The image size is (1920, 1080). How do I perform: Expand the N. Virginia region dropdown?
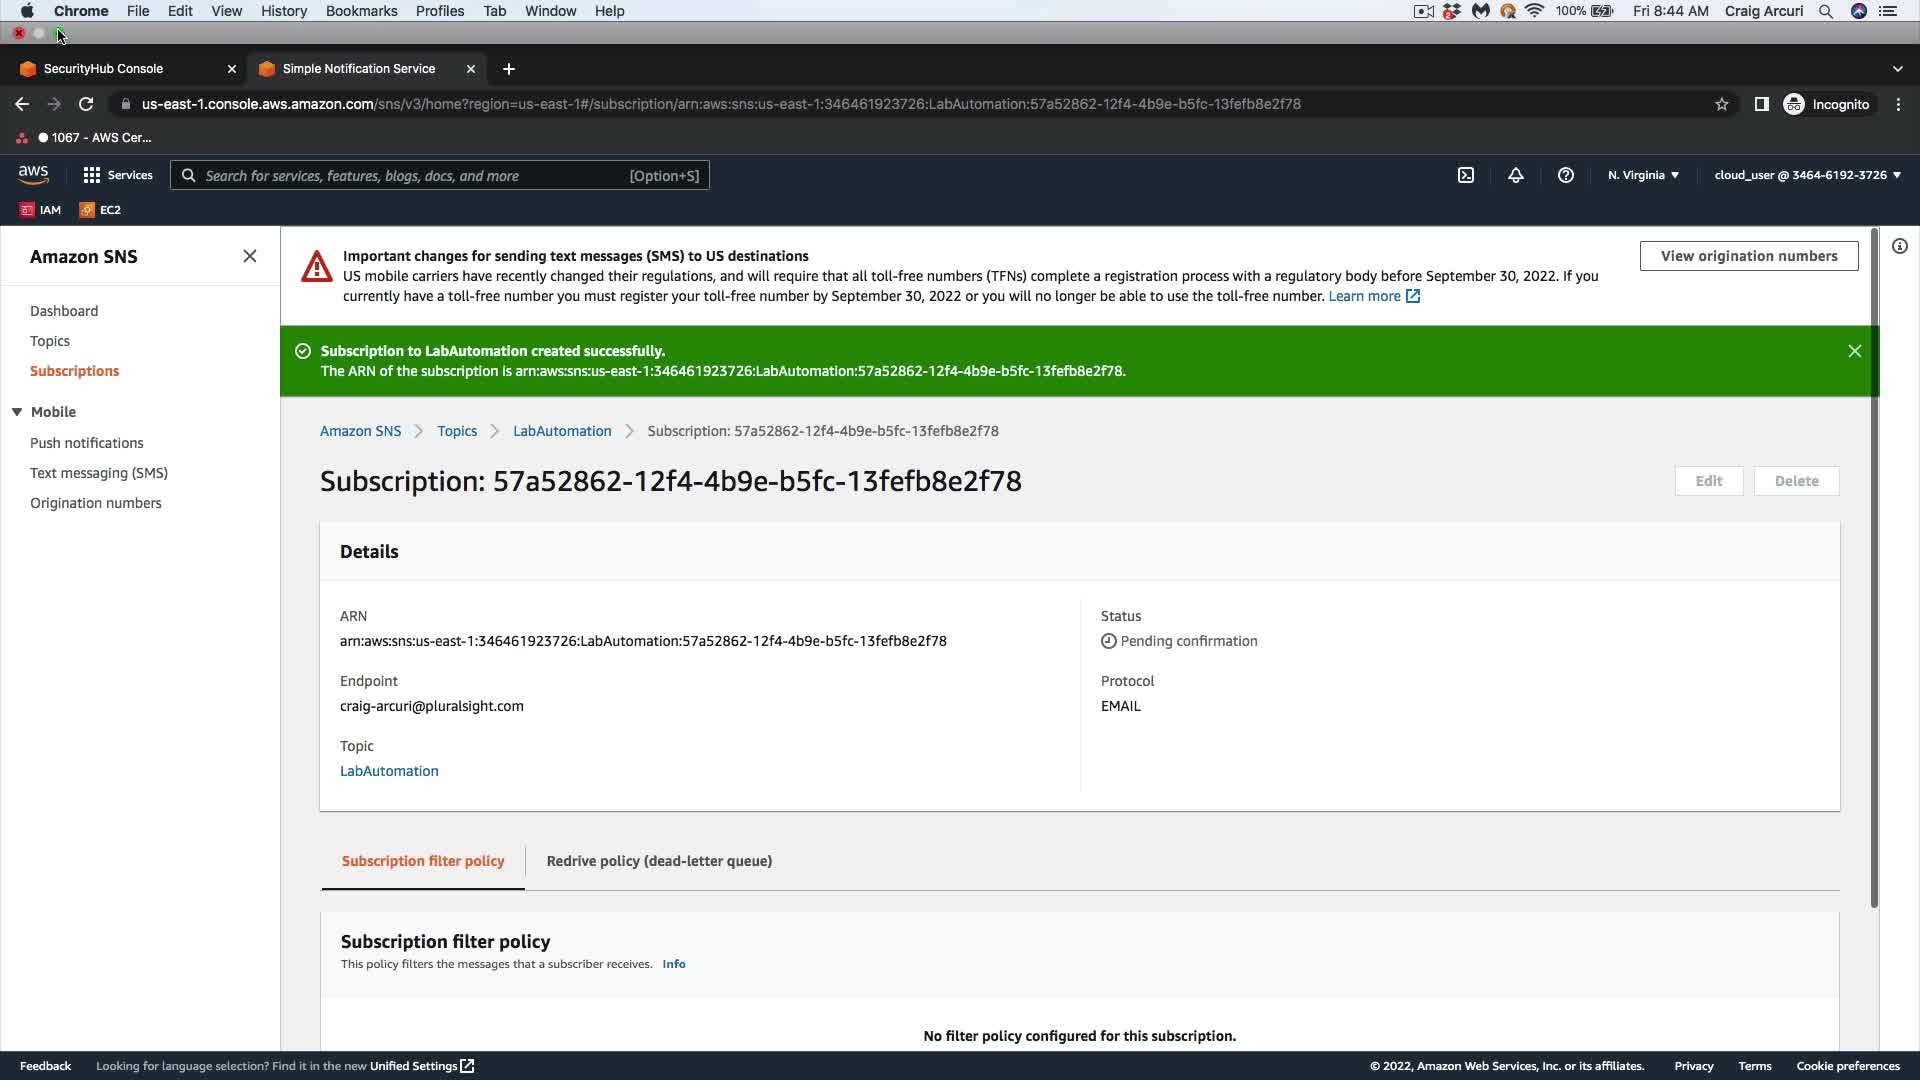point(1643,175)
